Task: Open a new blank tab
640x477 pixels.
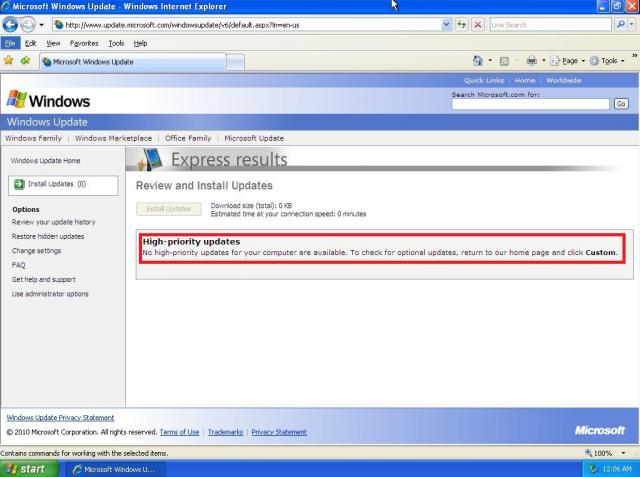Action: tap(236, 62)
